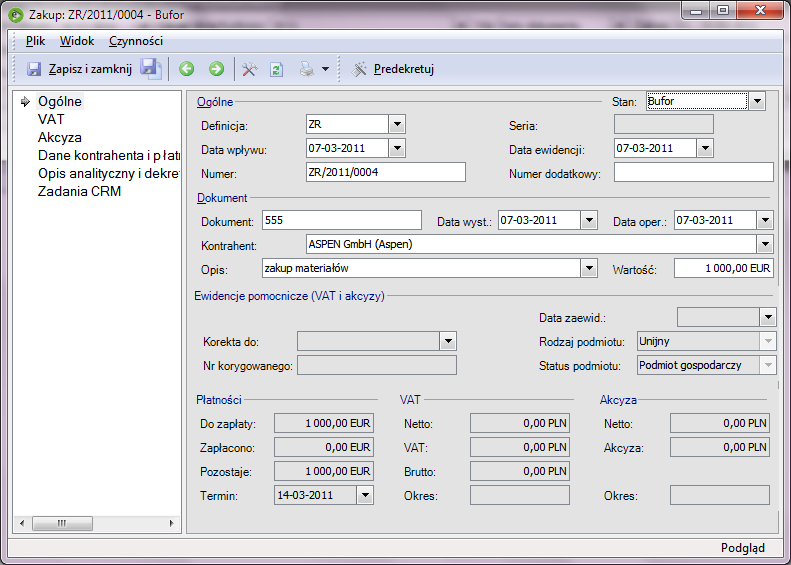This screenshot has height=565, width=791.
Task: Expand the Stan dropdown showing Bufor
Action: (757, 101)
